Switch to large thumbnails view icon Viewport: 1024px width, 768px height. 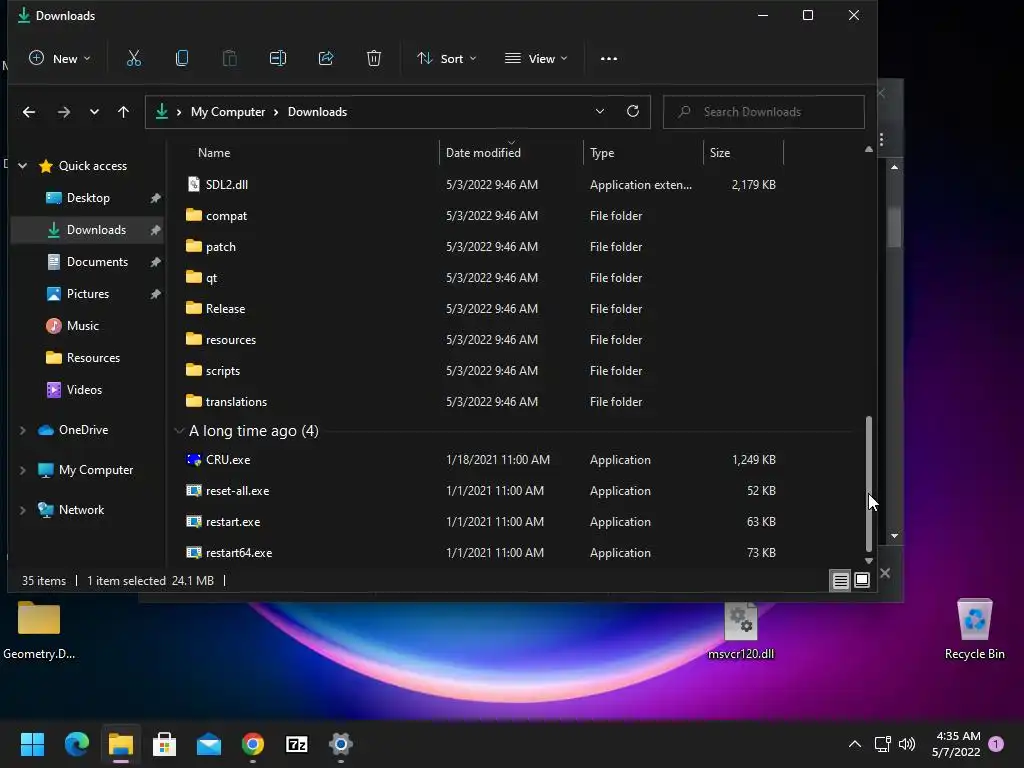pyautogui.click(x=862, y=581)
